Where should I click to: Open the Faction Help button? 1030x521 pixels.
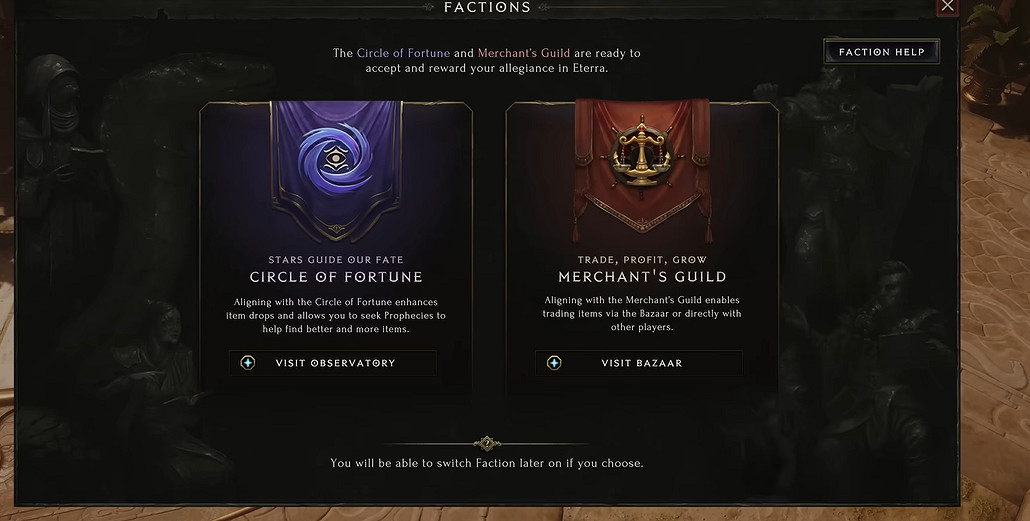(x=881, y=52)
